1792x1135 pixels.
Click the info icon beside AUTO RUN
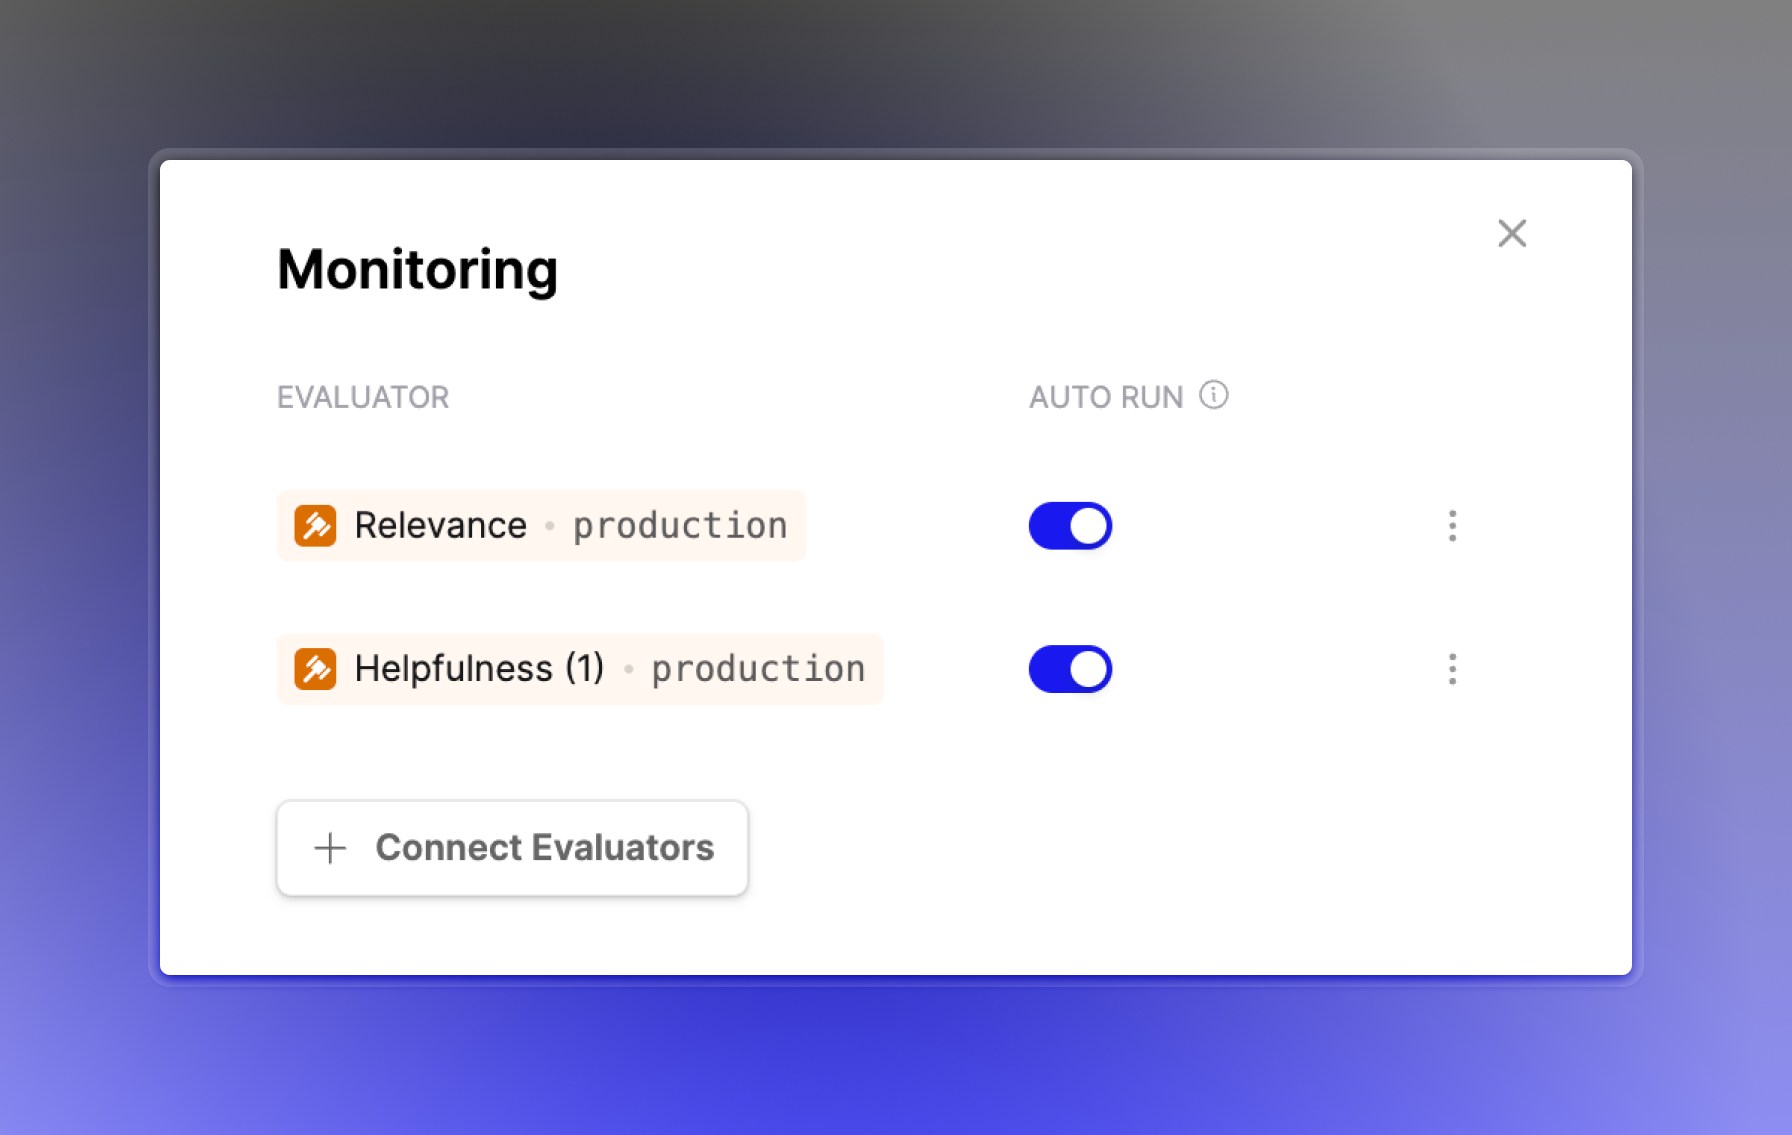(1214, 395)
